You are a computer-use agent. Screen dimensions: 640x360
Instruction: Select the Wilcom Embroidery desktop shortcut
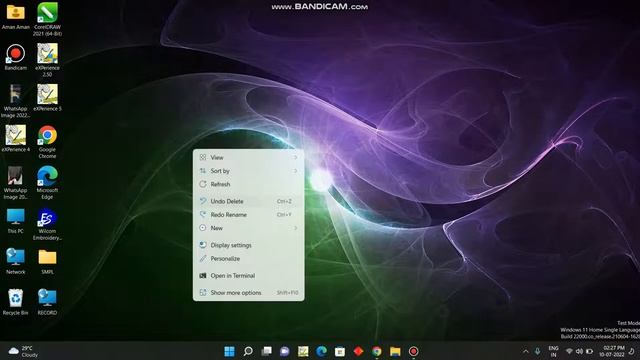(x=47, y=224)
